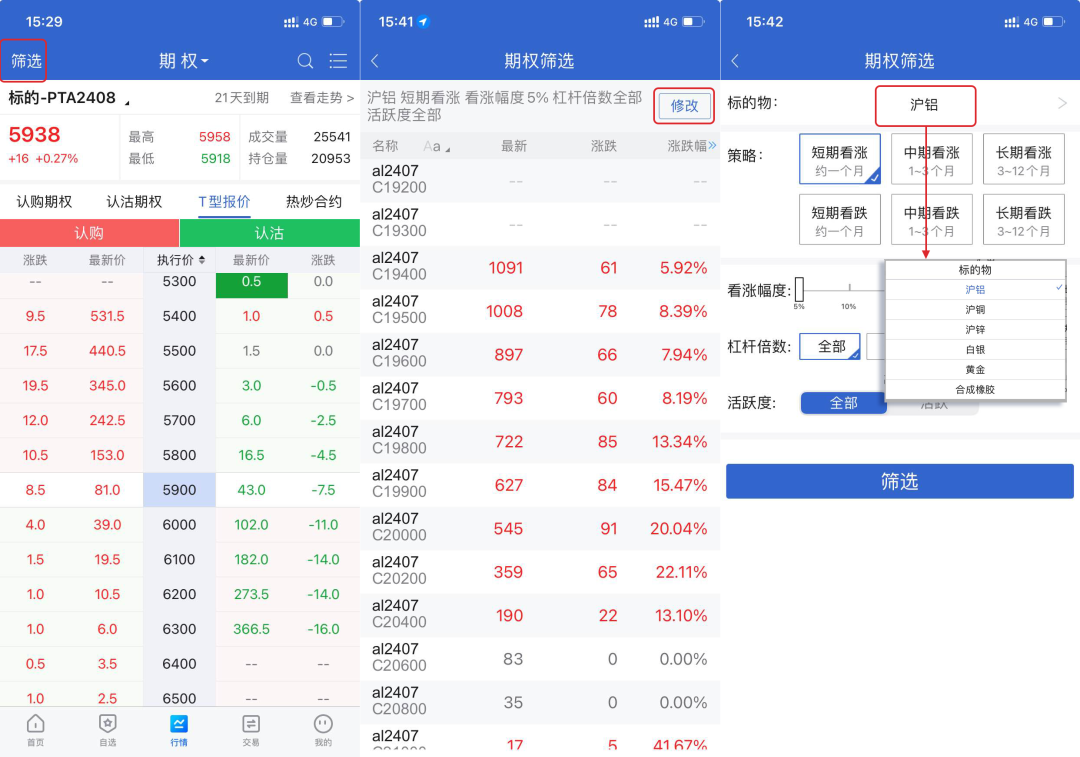Open 交易 trade icon
This screenshot has height=757, width=1080.
(251, 729)
